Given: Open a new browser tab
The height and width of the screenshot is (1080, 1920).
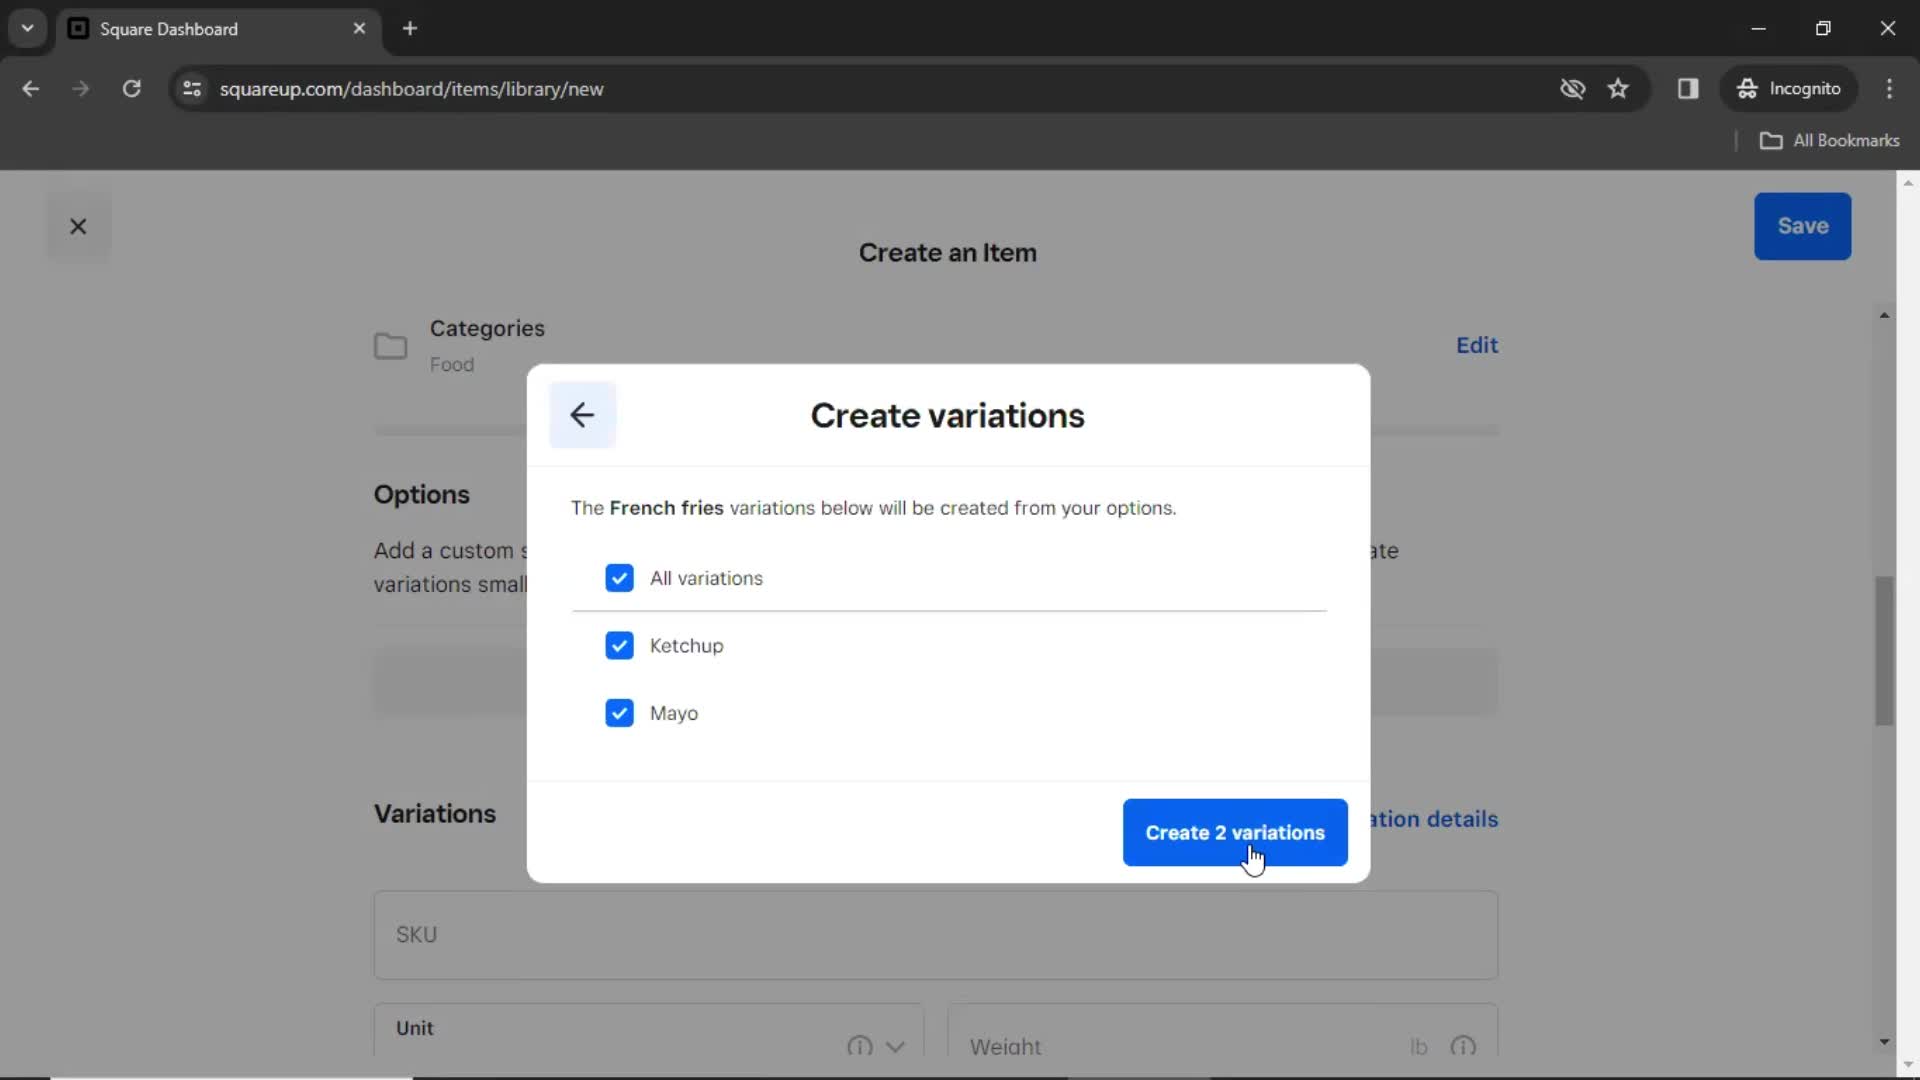Looking at the screenshot, I should [410, 29].
